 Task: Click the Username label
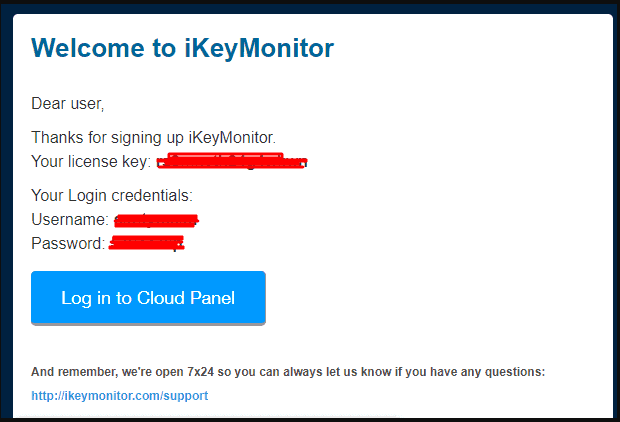click(70, 220)
